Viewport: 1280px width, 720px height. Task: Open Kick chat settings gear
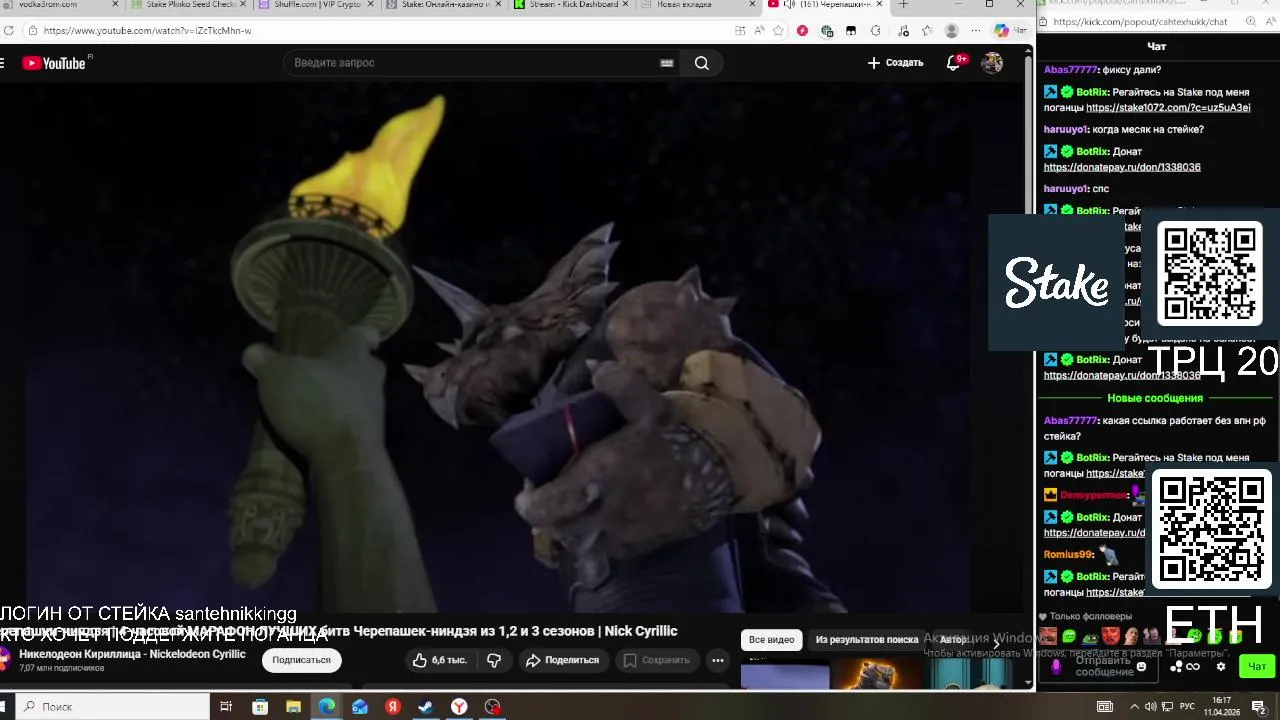click(x=1220, y=667)
